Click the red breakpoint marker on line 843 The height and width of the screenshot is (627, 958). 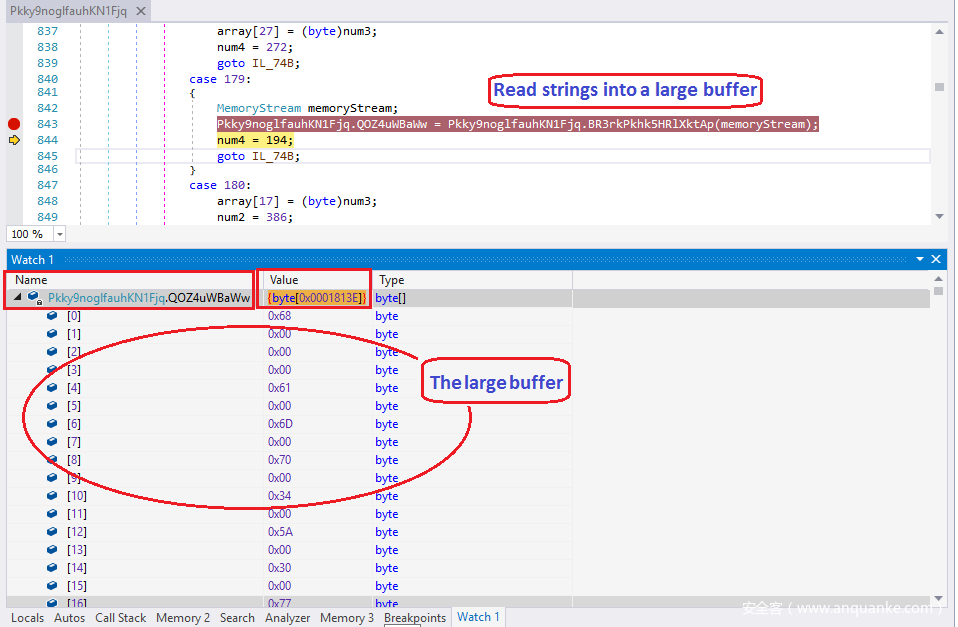point(14,124)
